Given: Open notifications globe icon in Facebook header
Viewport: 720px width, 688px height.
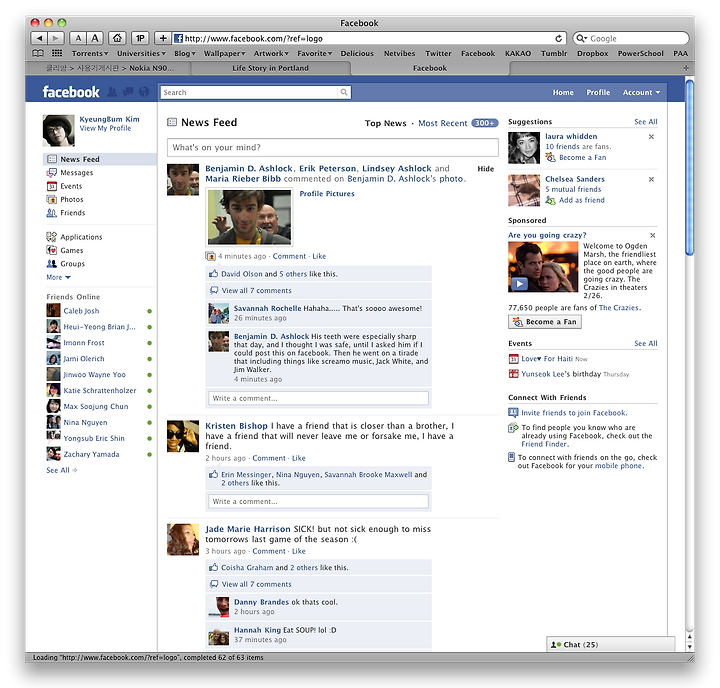Looking at the screenshot, I should click(144, 92).
